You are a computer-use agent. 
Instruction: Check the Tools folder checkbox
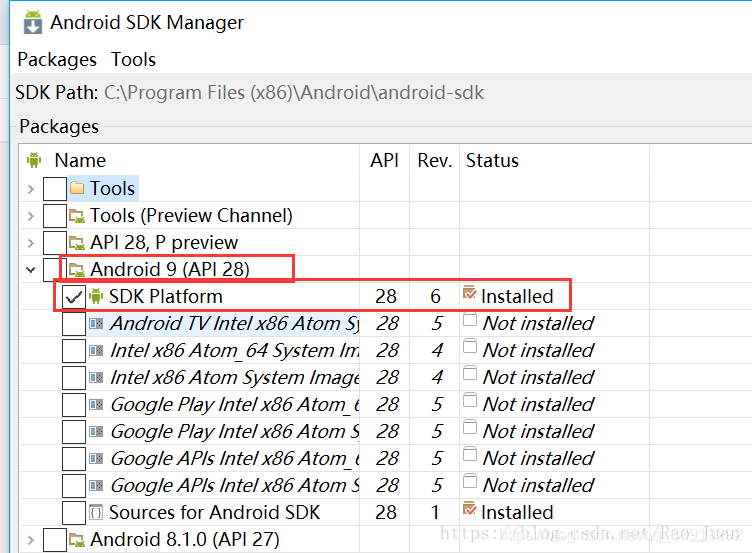55,189
